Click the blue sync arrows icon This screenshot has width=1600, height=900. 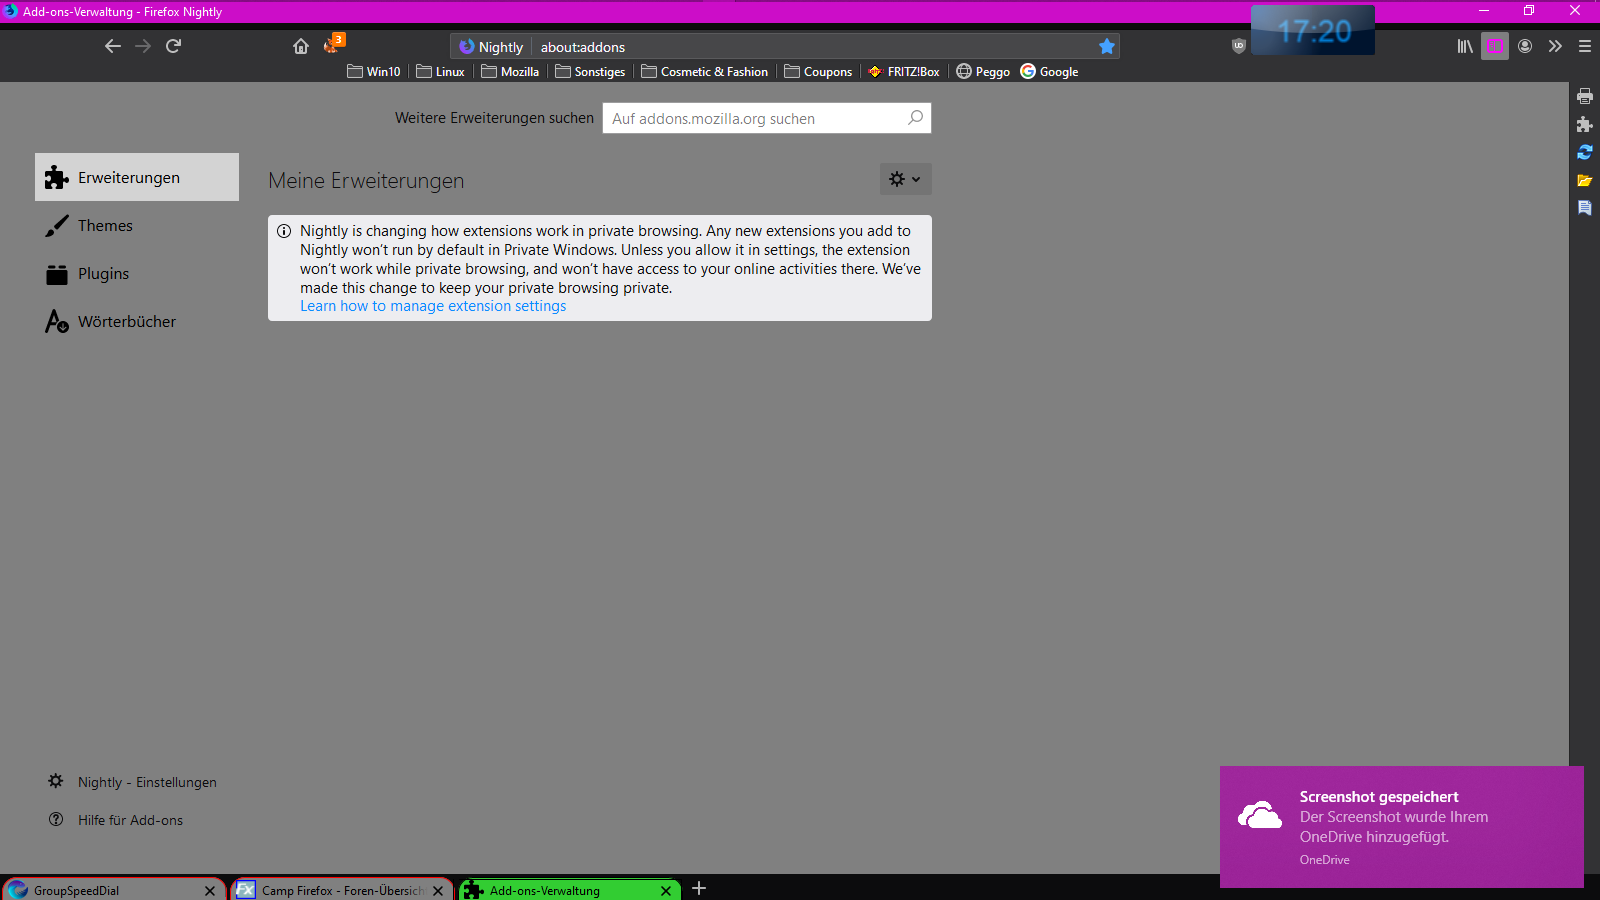click(x=1585, y=152)
